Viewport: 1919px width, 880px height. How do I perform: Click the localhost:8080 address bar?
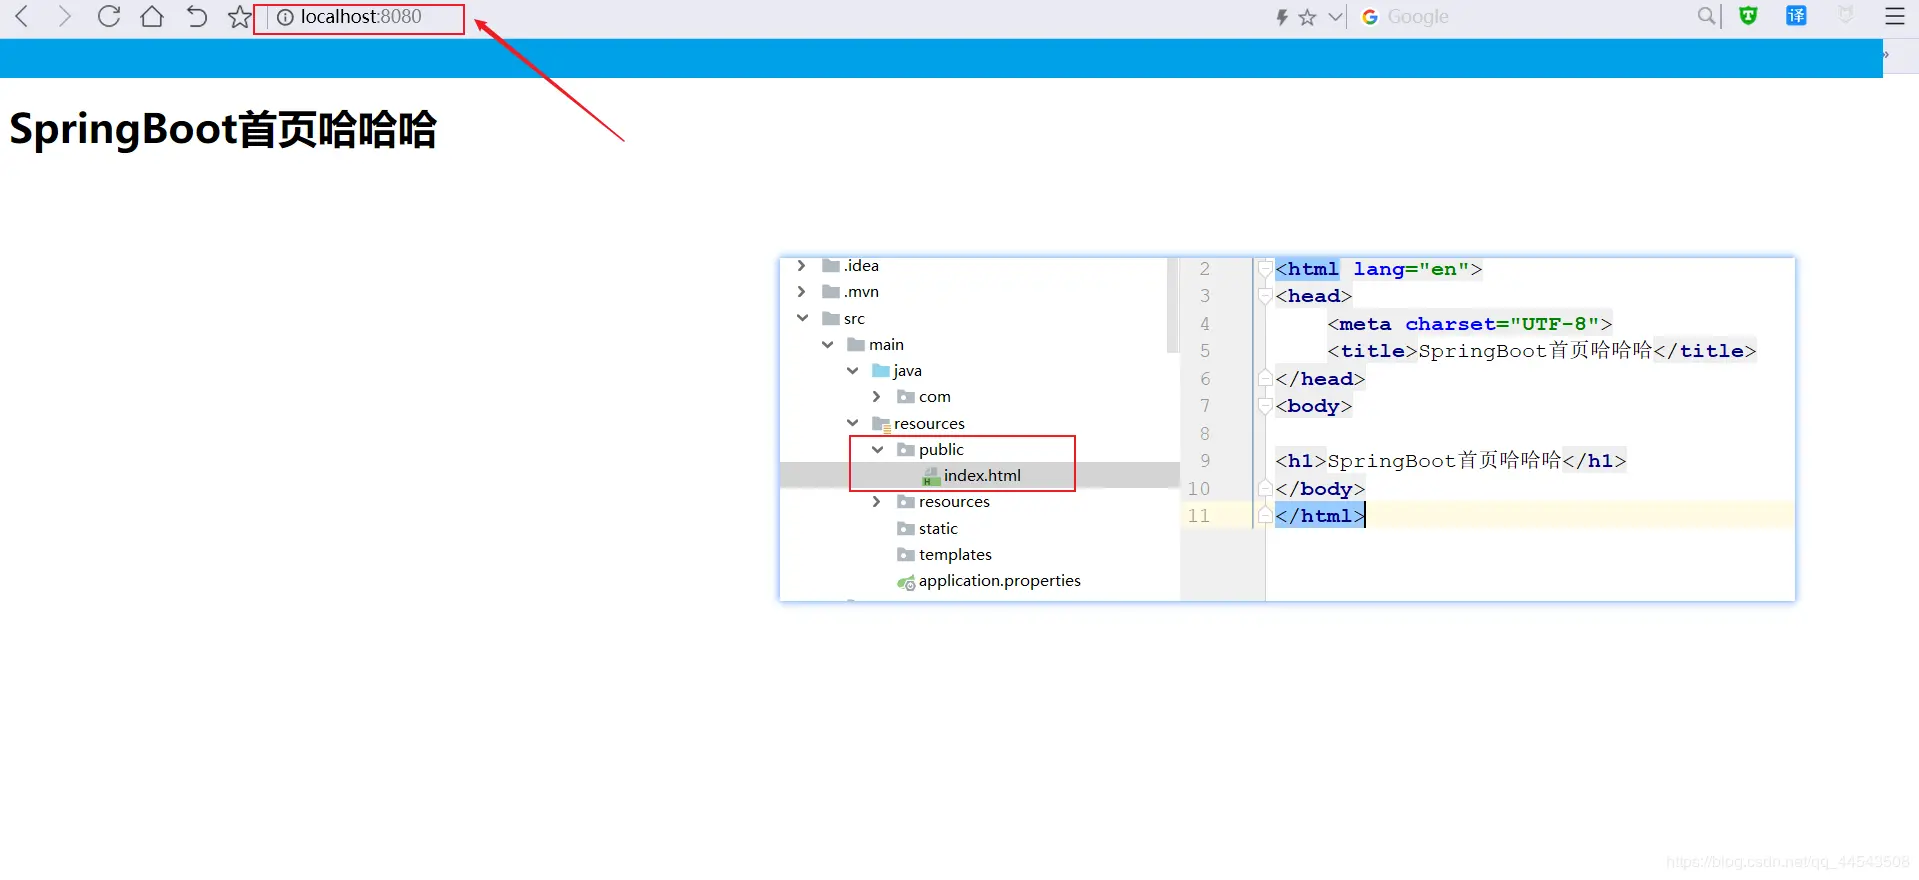[x=359, y=18]
